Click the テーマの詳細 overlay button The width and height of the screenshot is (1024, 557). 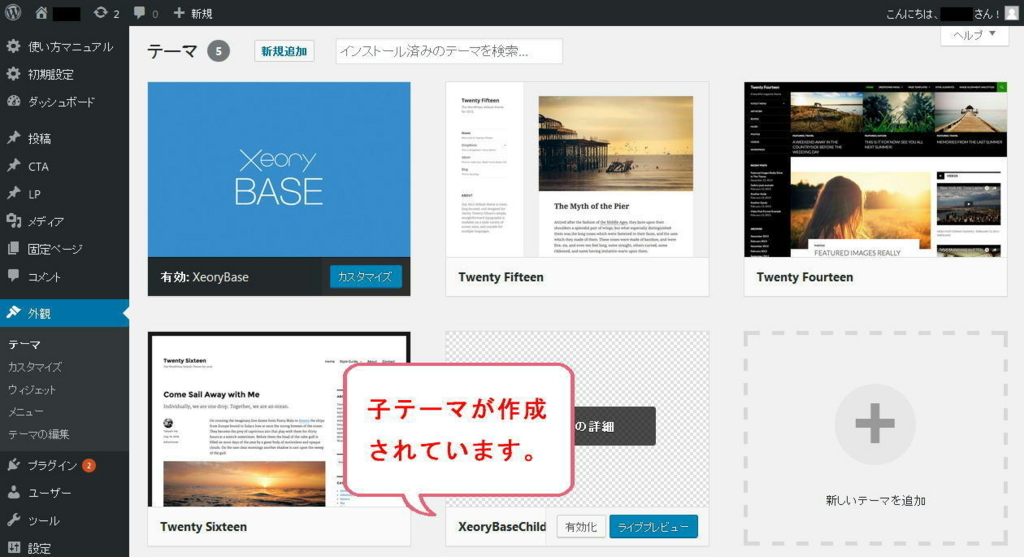[614, 426]
